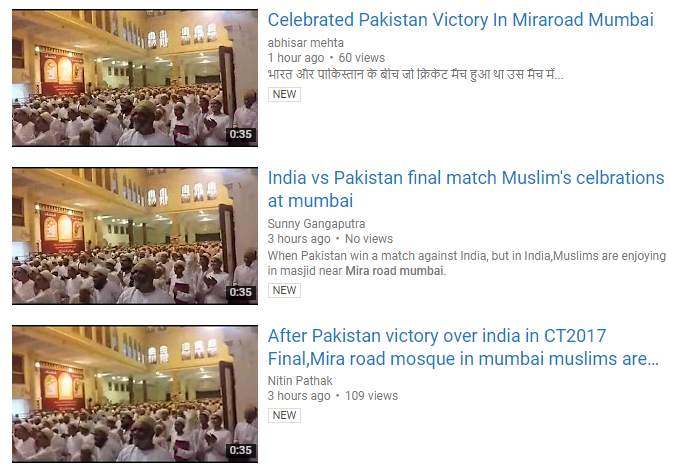The height and width of the screenshot is (471, 690).
Task: Click '1 hour ago • 60 views' metadata
Action: pos(326,58)
